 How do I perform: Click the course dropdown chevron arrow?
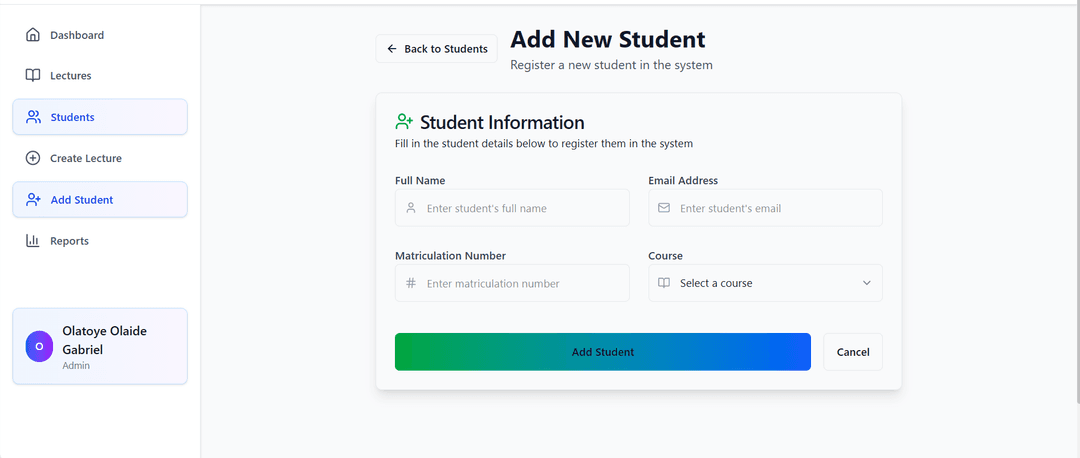(x=867, y=283)
